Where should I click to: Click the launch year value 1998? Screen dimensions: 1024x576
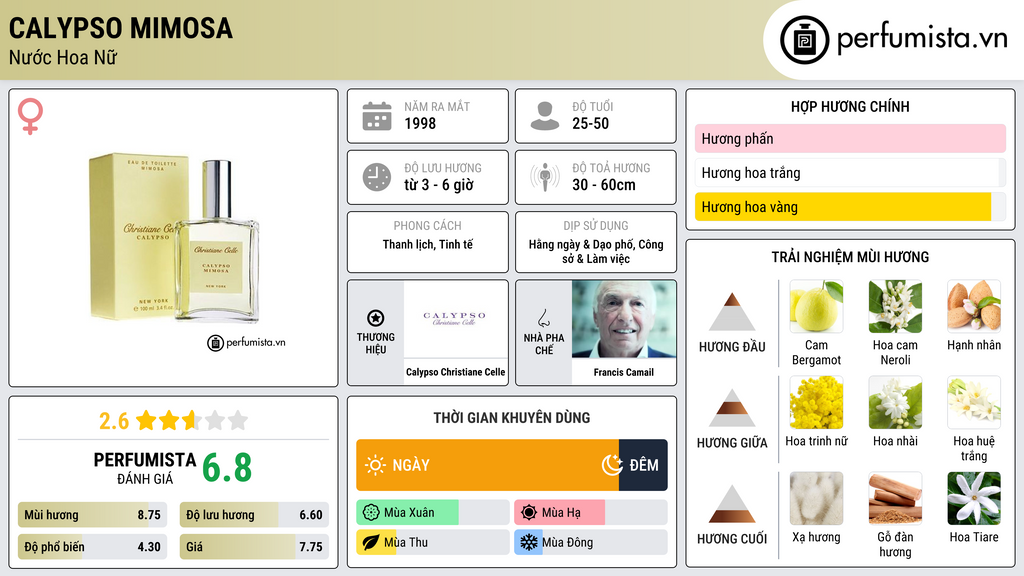coord(420,123)
